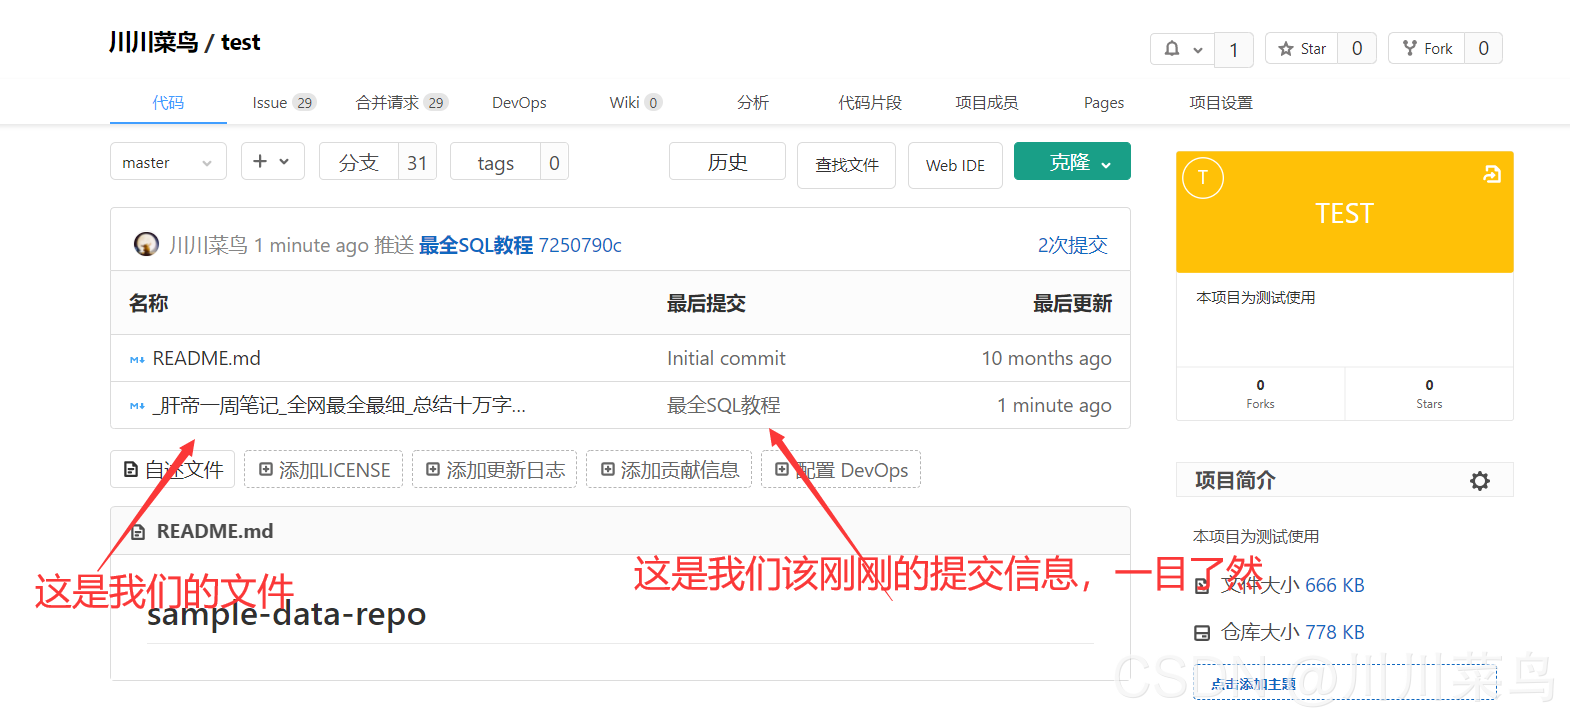Open README.md in the file list

[206, 359]
